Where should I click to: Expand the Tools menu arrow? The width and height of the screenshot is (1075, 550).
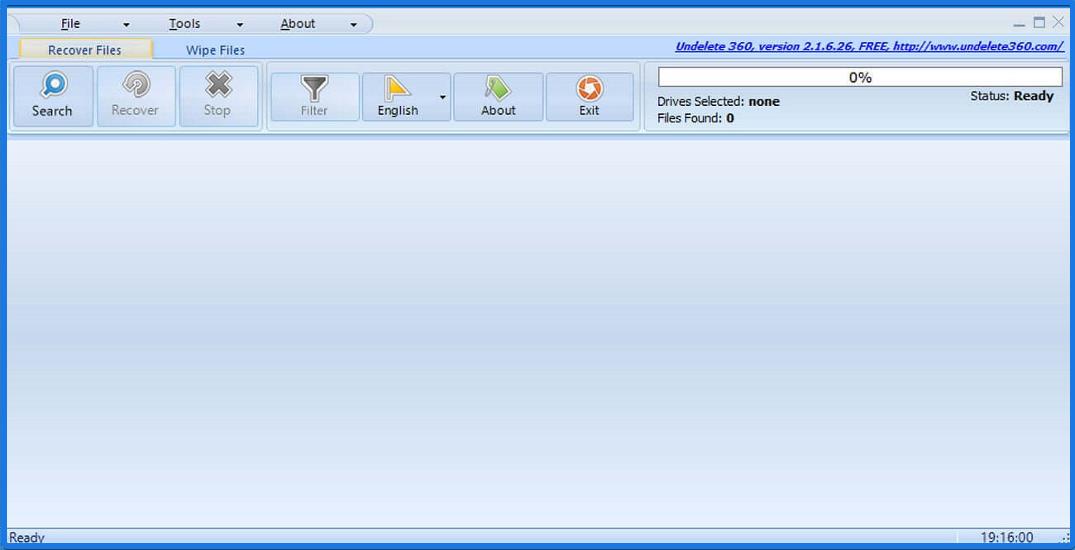point(240,25)
